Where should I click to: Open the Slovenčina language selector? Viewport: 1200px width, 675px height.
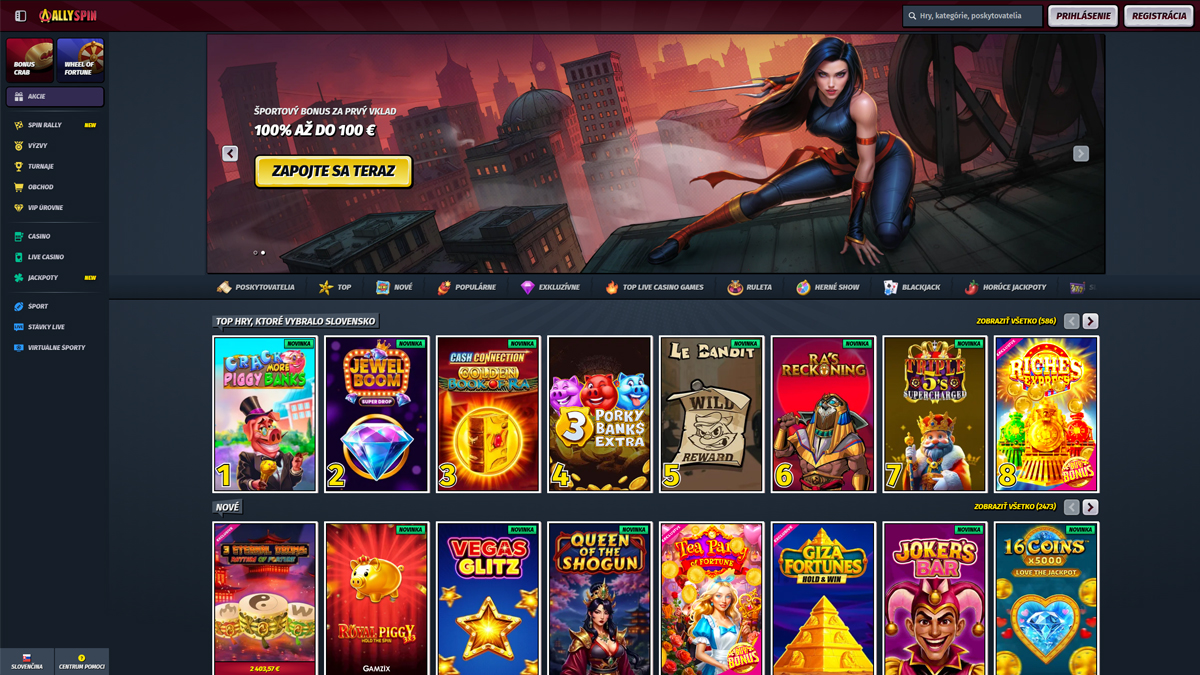(27, 662)
